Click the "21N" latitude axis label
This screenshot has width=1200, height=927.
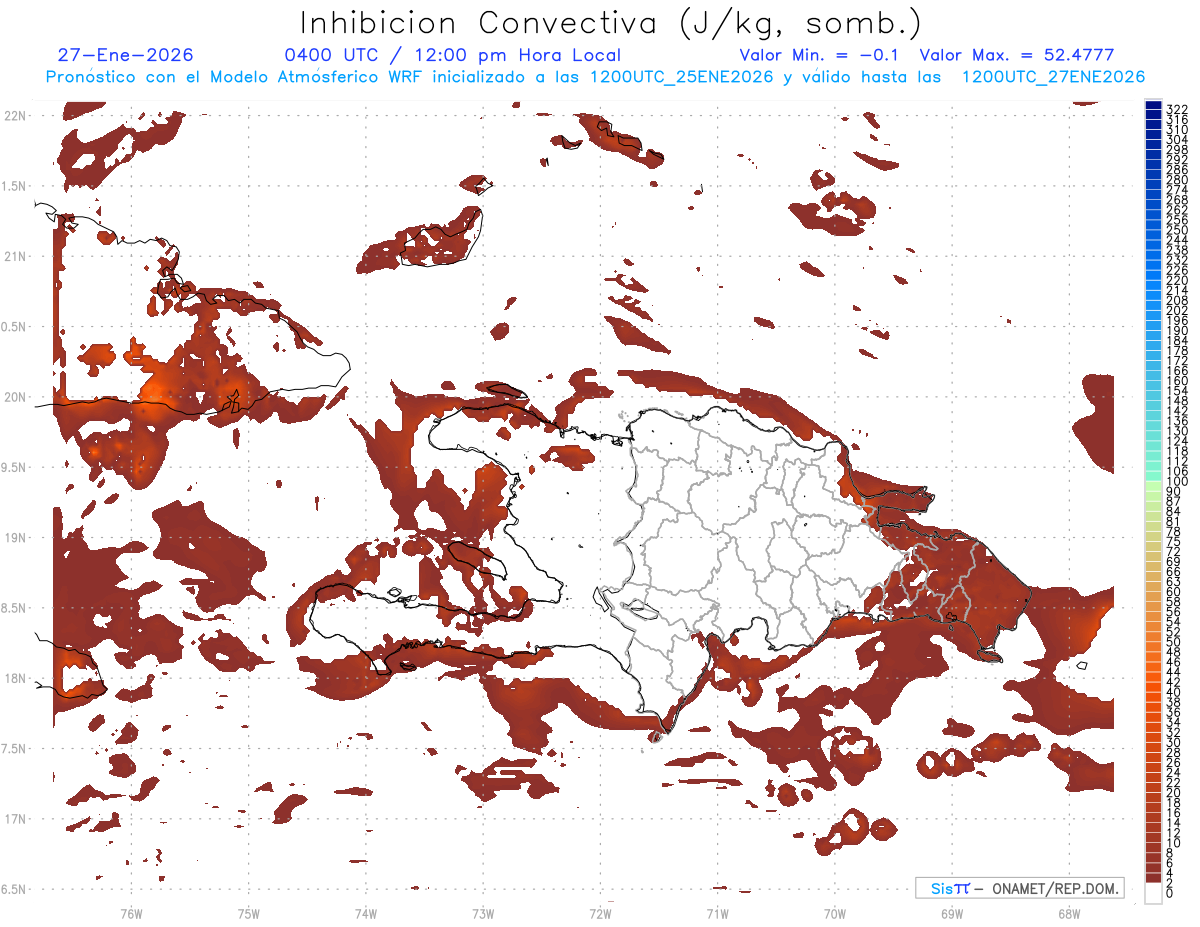coord(14,256)
